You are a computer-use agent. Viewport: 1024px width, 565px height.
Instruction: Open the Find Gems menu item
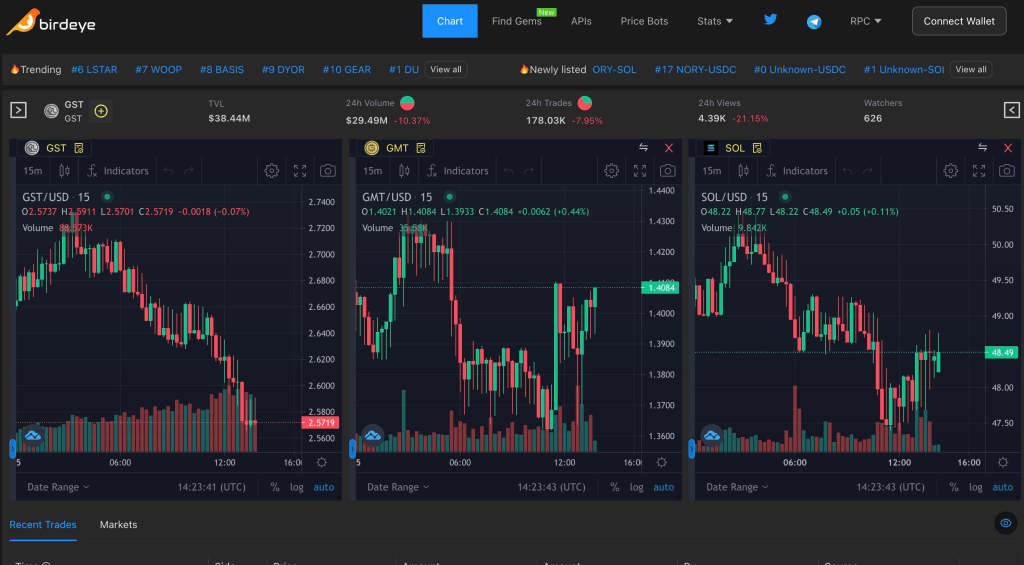[516, 21]
